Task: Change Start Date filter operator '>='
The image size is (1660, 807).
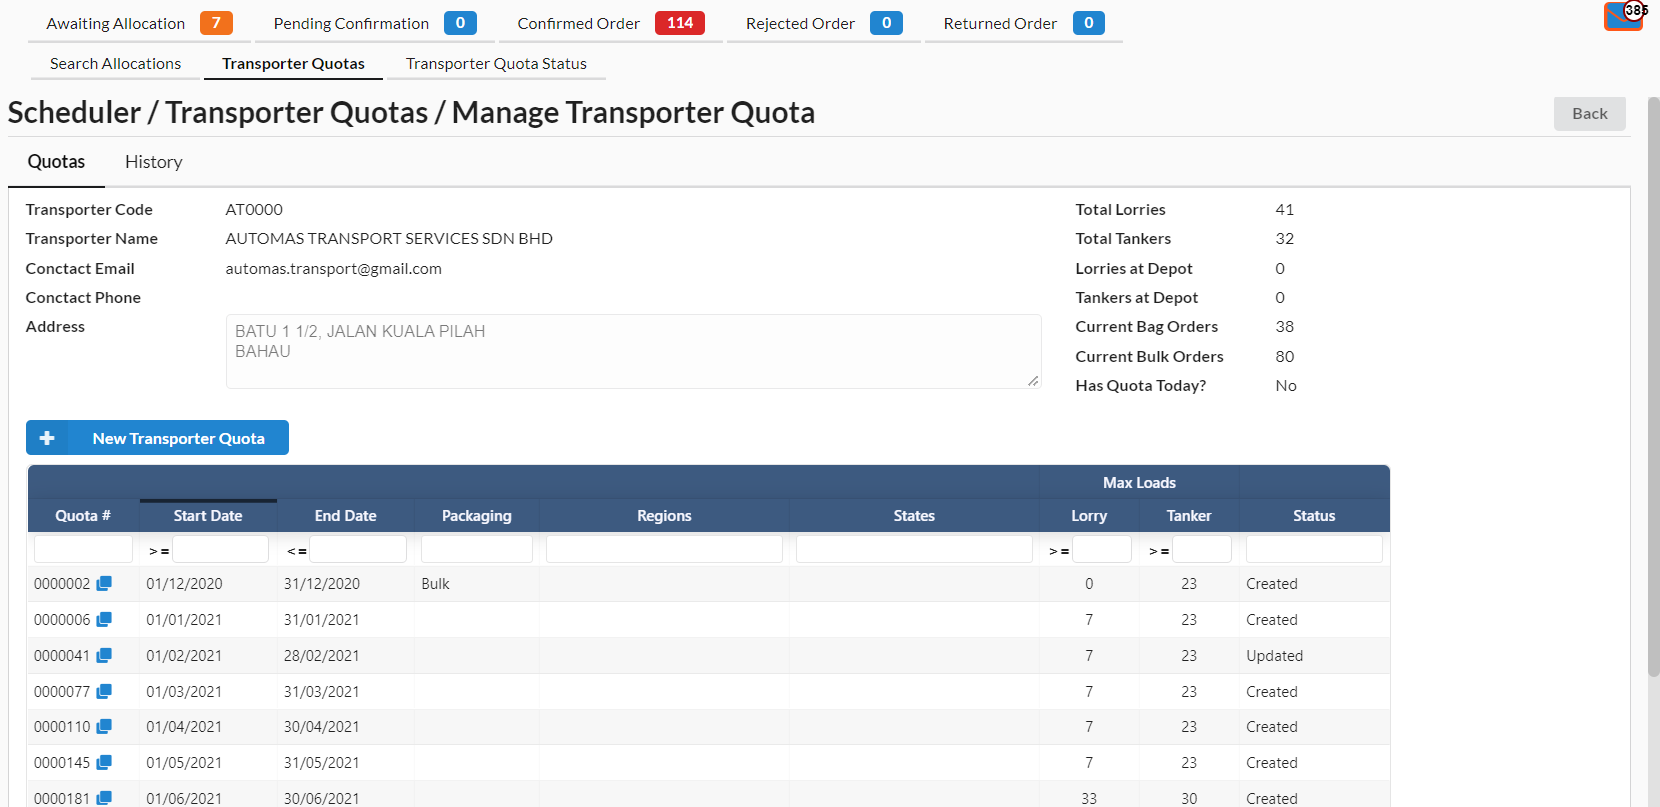Action: (x=159, y=551)
